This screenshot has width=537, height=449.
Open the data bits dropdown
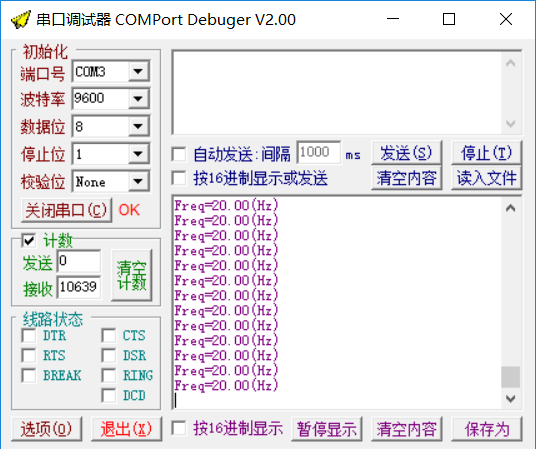click(138, 126)
